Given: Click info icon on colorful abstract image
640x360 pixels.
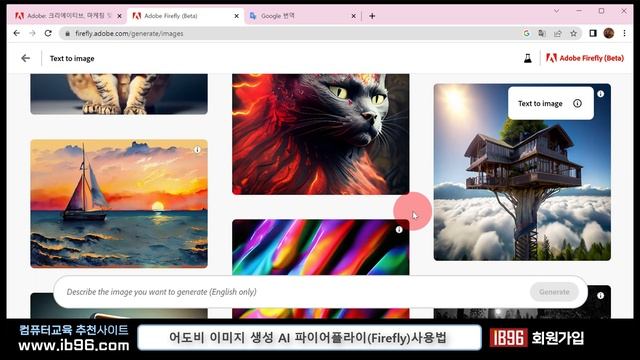Looking at the screenshot, I should tap(399, 230).
